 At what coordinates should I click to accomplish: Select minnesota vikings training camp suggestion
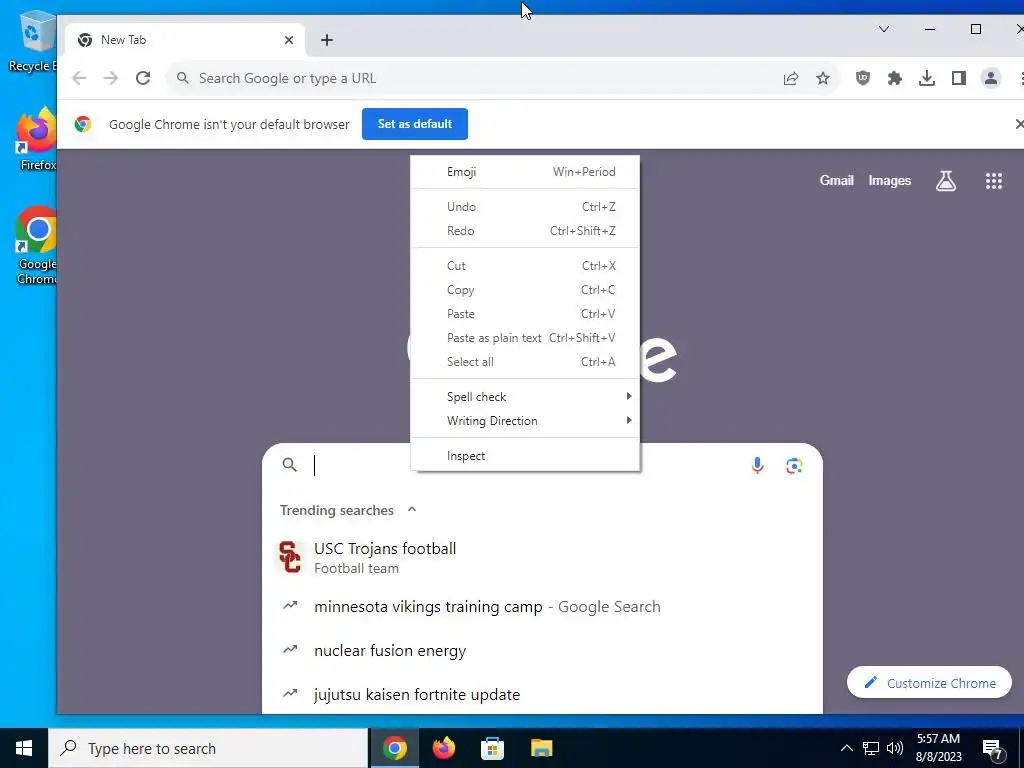coord(542,607)
